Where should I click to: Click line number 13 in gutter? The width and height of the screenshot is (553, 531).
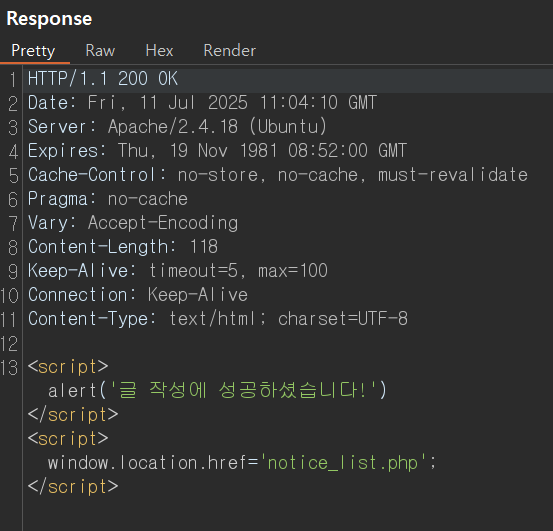10,367
